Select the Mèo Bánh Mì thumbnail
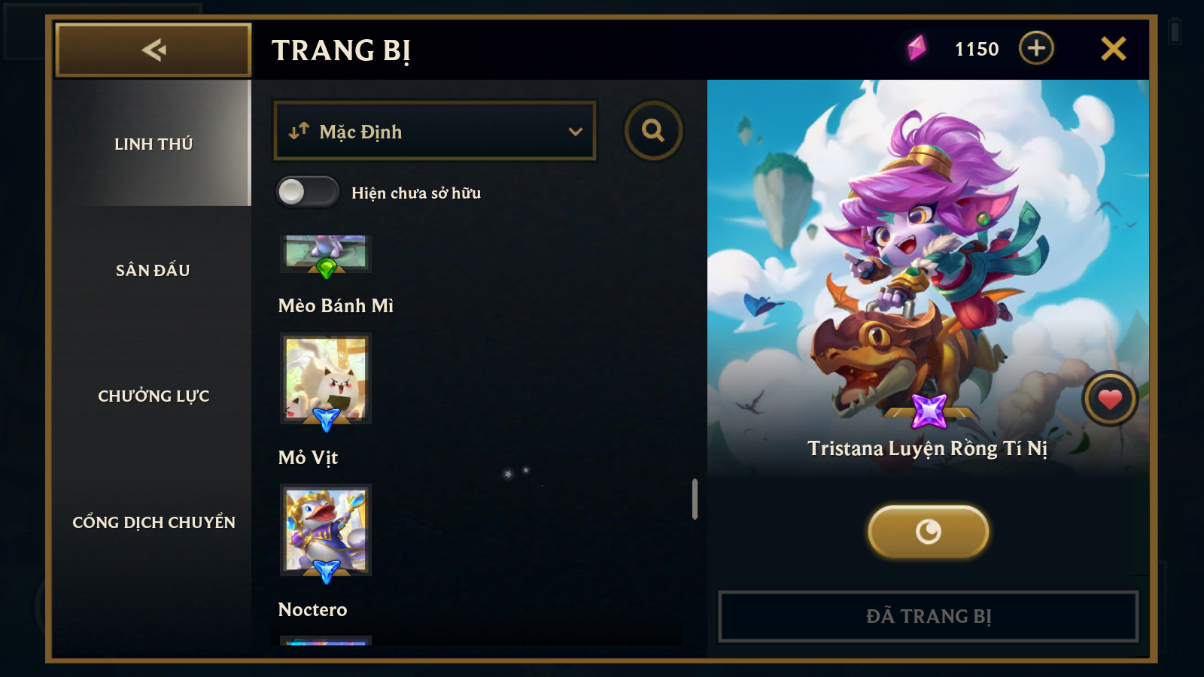This screenshot has width=1204, height=677. [326, 378]
